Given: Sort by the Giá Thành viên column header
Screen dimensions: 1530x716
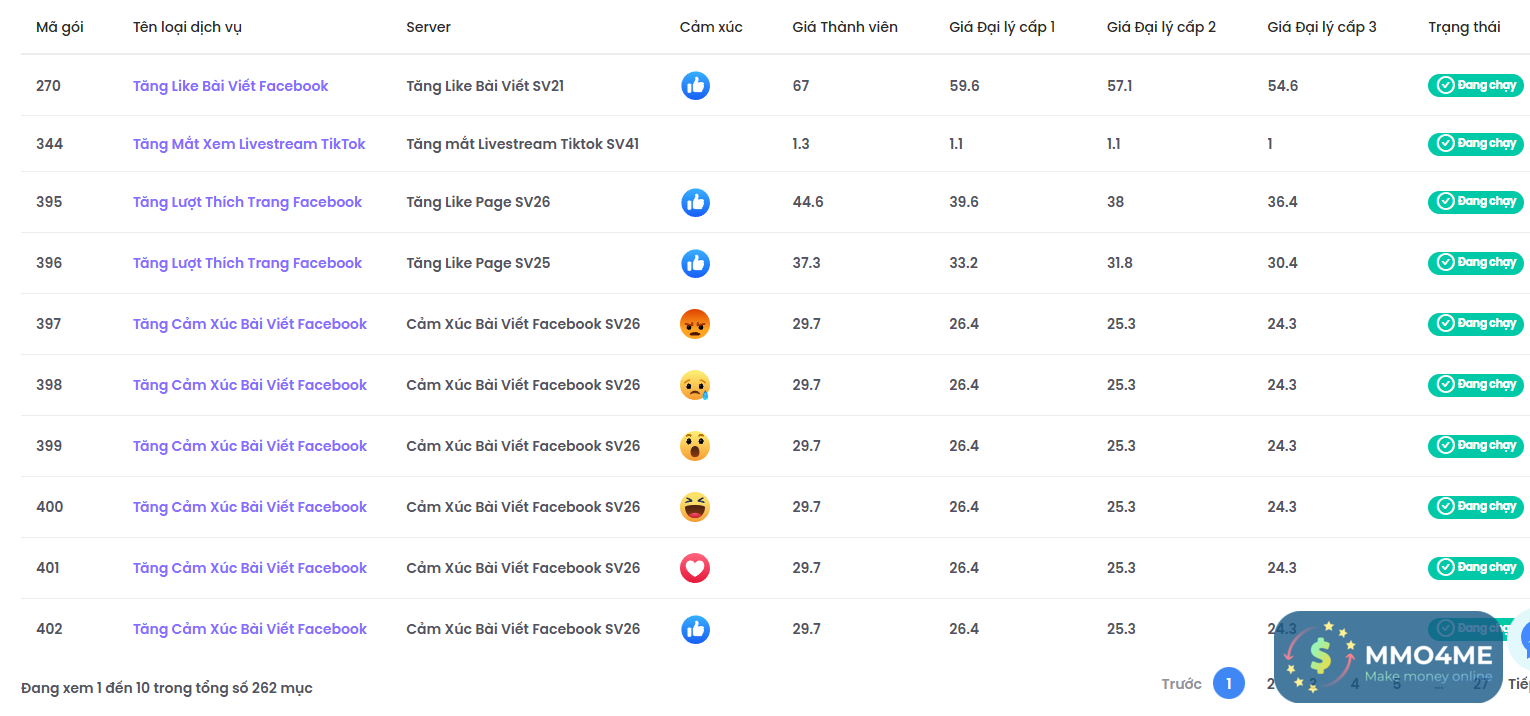Looking at the screenshot, I should (845, 27).
